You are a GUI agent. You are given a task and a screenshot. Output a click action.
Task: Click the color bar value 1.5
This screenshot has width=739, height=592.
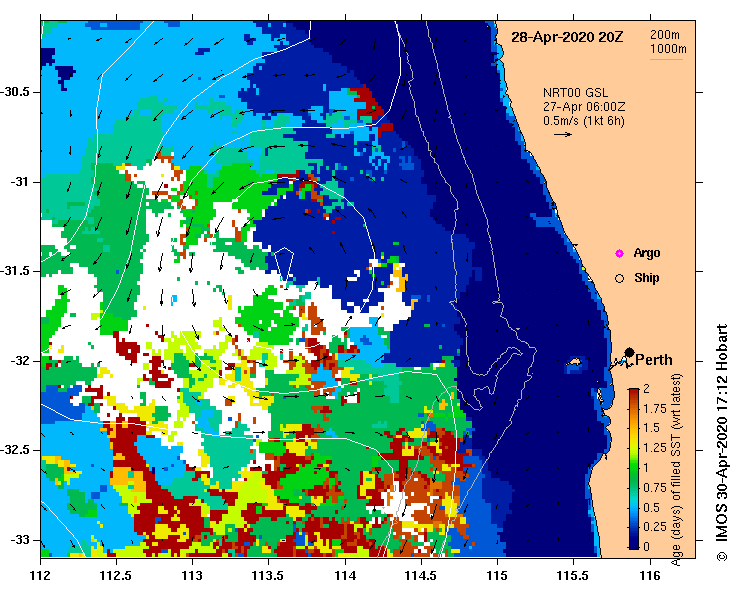coord(651,428)
